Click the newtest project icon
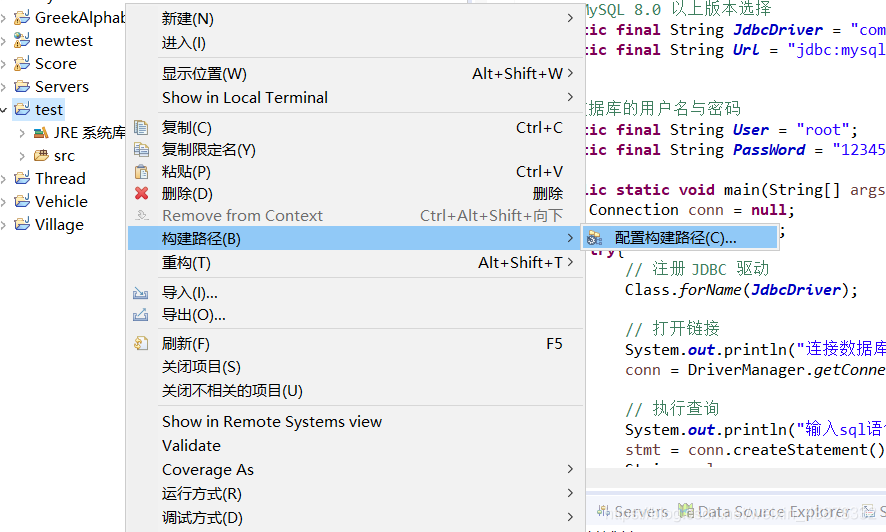The height and width of the screenshot is (532, 886). (x=22, y=41)
